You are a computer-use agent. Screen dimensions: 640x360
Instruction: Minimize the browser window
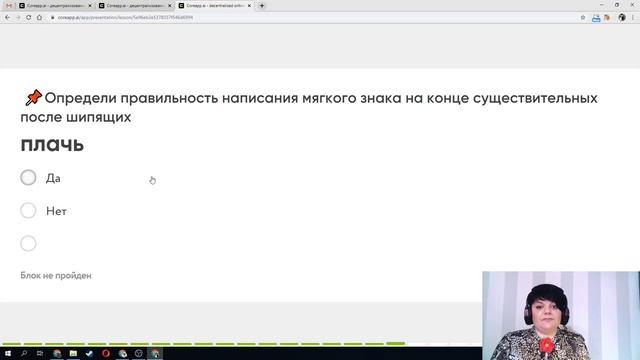[602, 5]
